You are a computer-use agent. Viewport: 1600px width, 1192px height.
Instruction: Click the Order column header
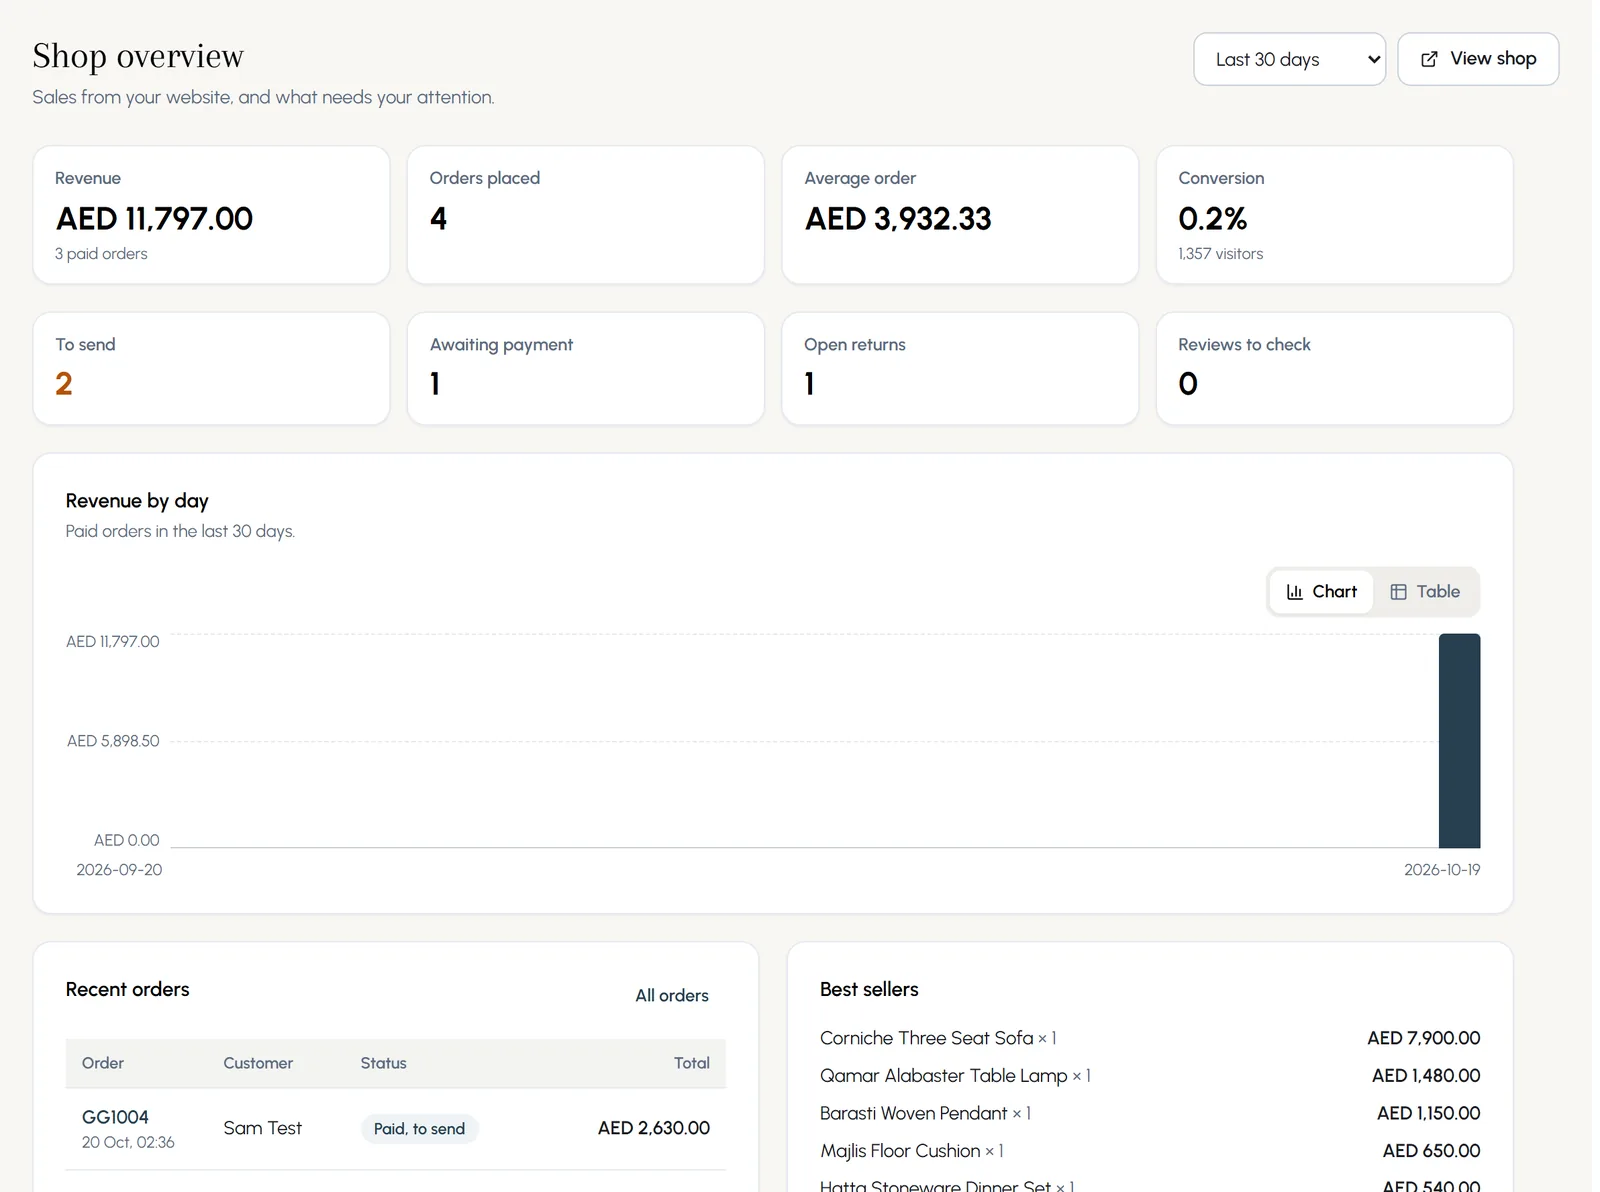click(x=103, y=1063)
